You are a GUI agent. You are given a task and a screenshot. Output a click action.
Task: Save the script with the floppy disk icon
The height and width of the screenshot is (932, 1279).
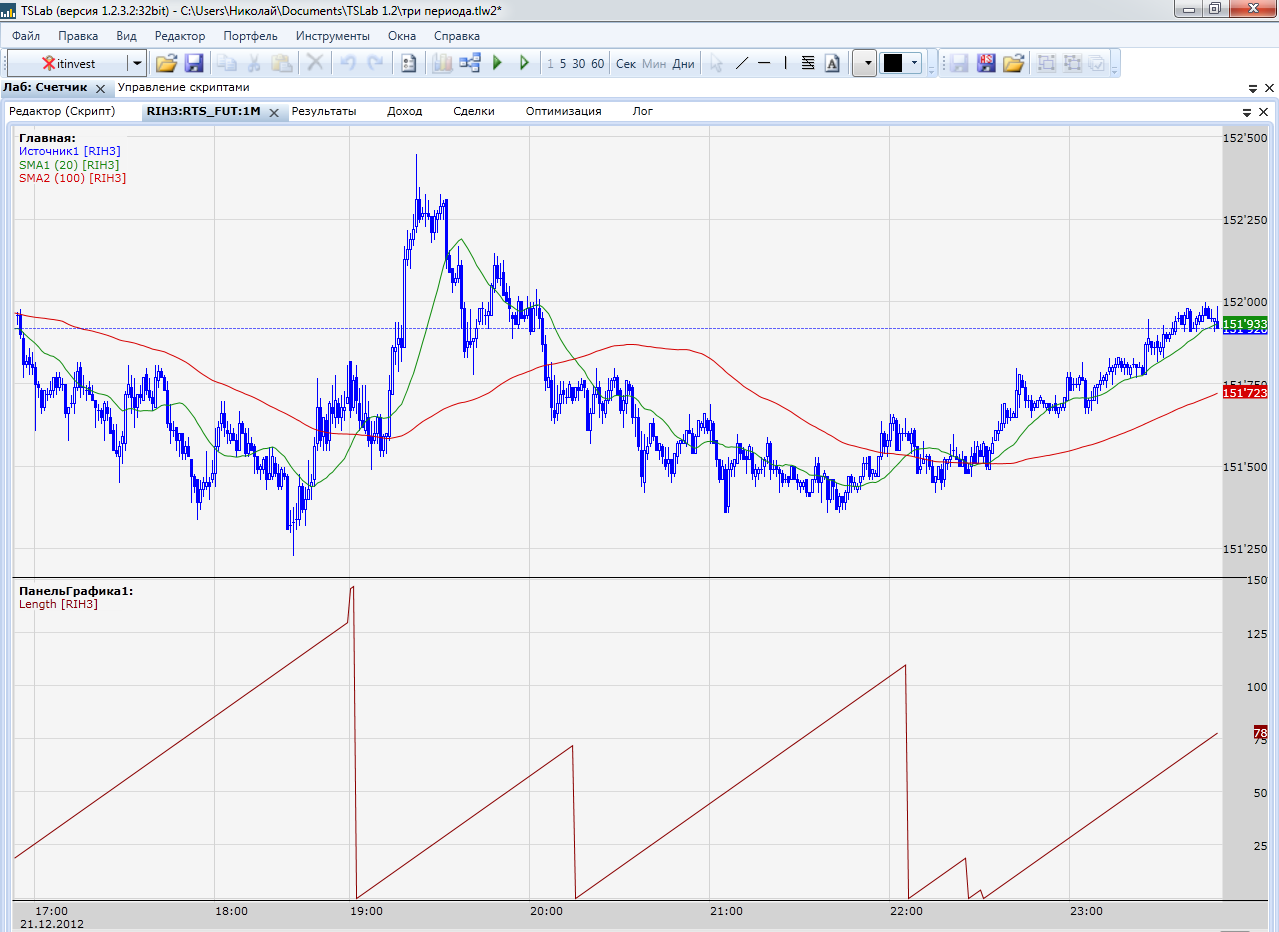tap(194, 63)
